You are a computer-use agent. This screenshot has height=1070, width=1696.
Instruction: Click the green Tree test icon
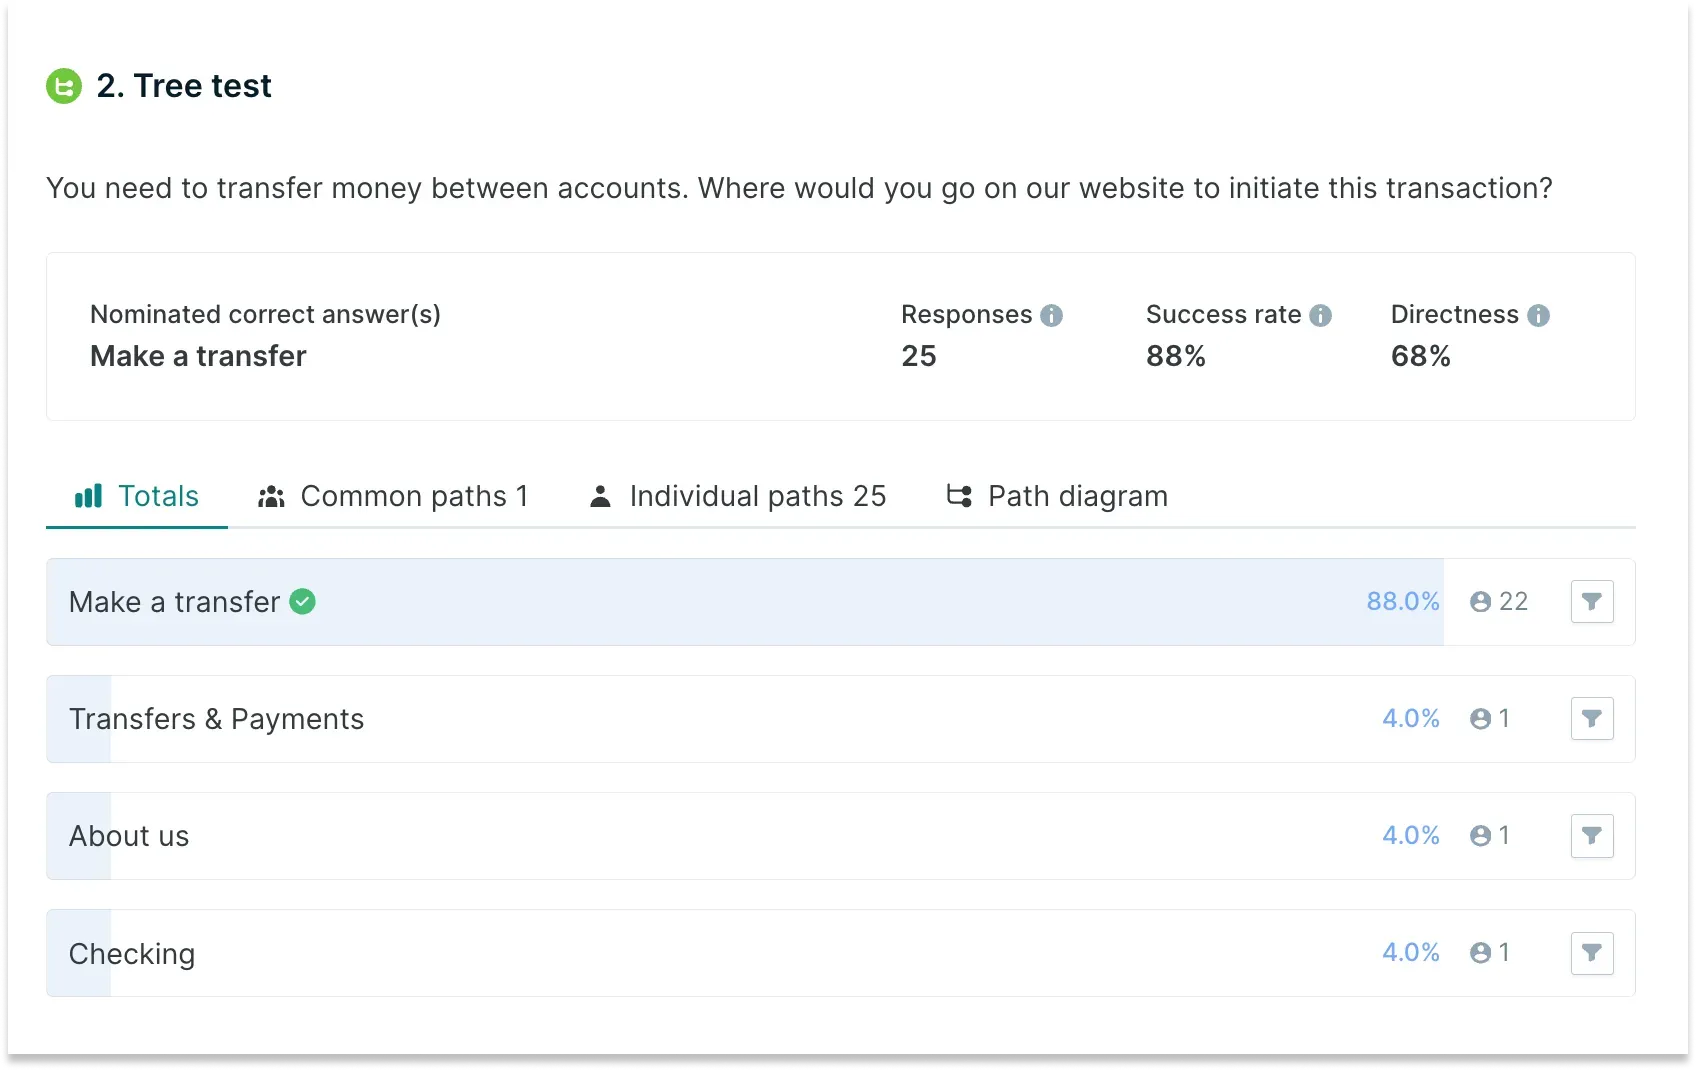pyautogui.click(x=64, y=86)
